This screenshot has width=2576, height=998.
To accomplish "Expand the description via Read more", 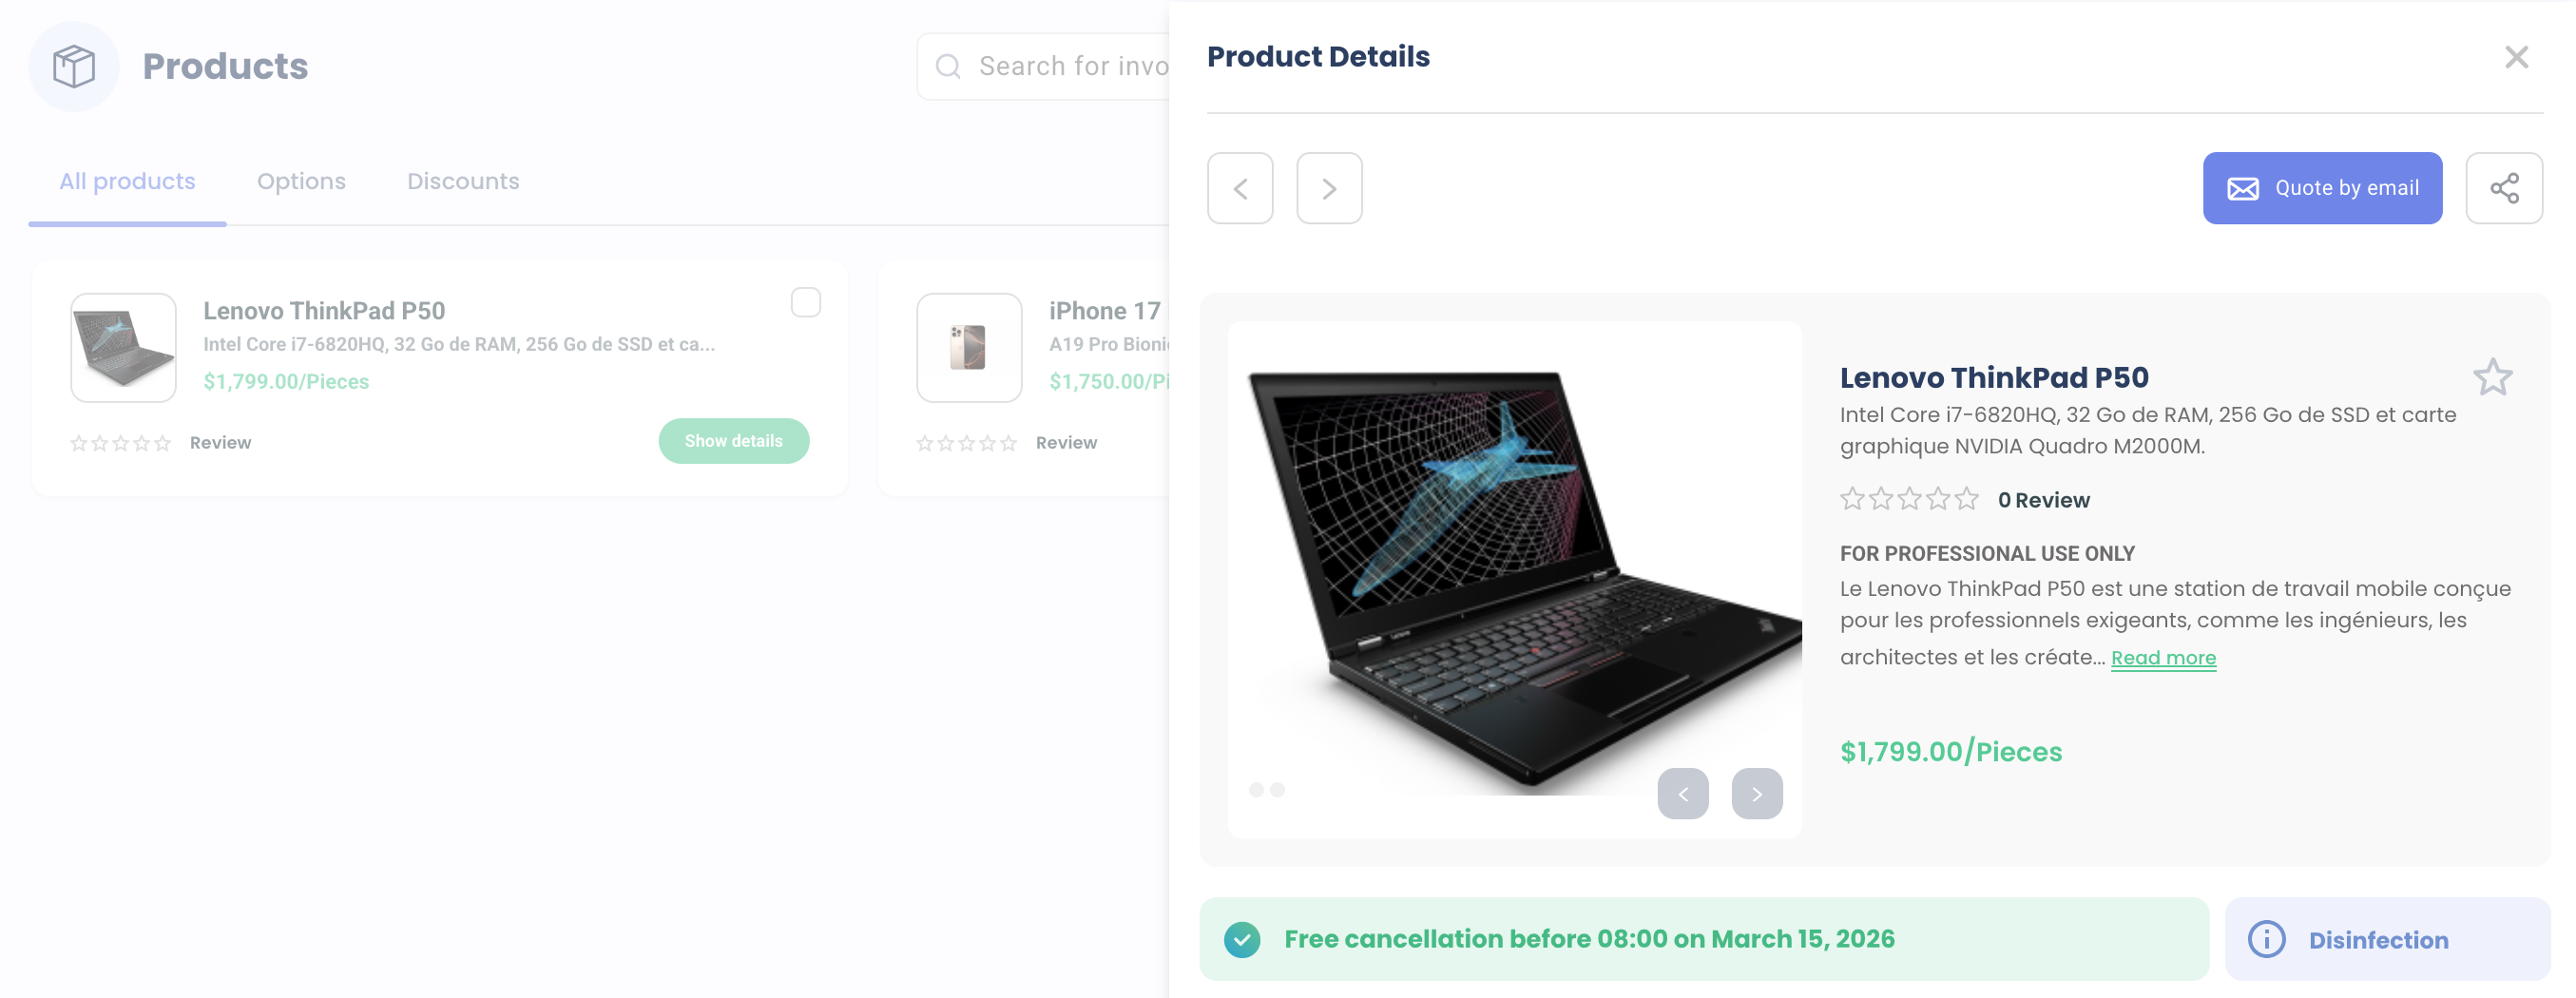I will coord(2163,658).
